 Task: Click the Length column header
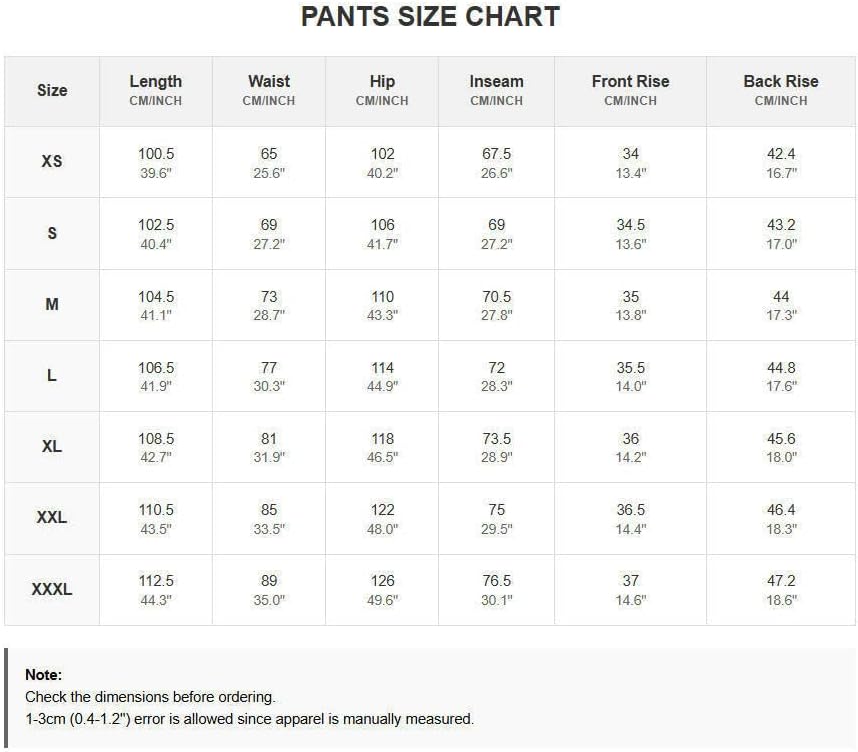pos(155,82)
